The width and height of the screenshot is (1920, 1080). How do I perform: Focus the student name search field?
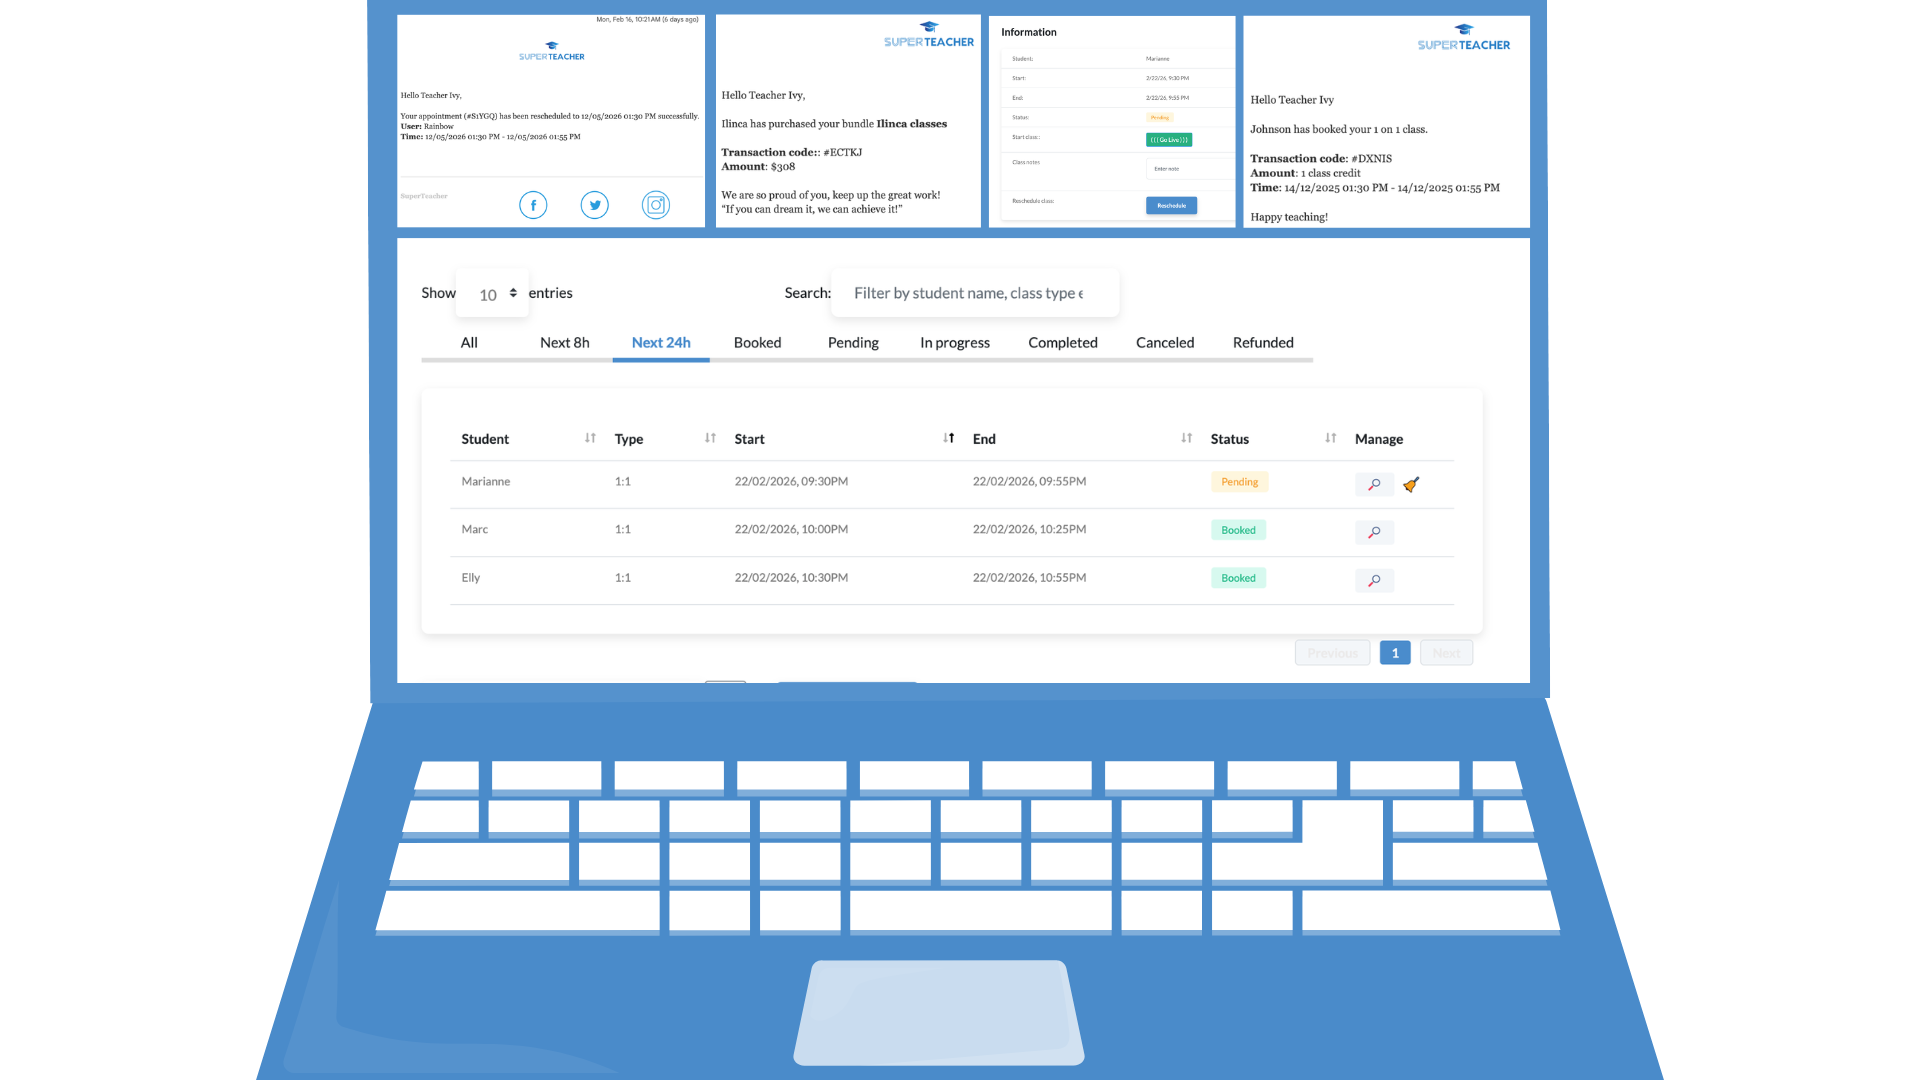click(974, 293)
